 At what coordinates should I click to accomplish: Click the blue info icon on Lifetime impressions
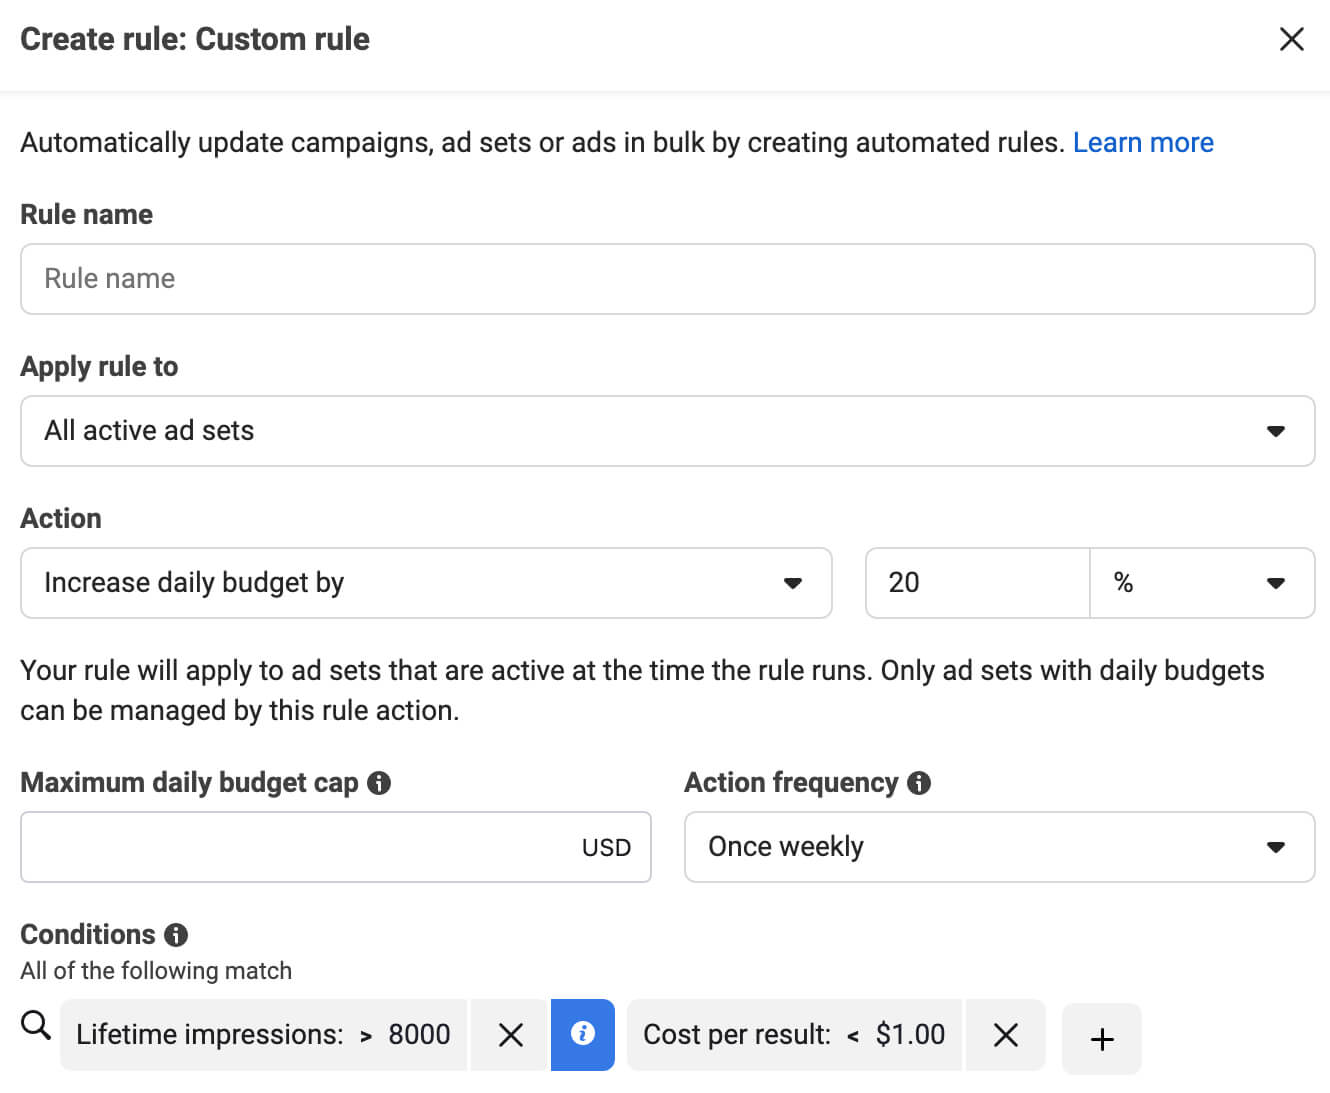(583, 1035)
